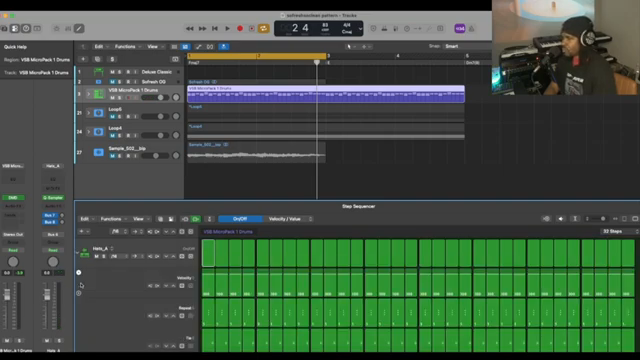Expand the Loop5 track stack
The image size is (640, 360).
tap(89, 113)
